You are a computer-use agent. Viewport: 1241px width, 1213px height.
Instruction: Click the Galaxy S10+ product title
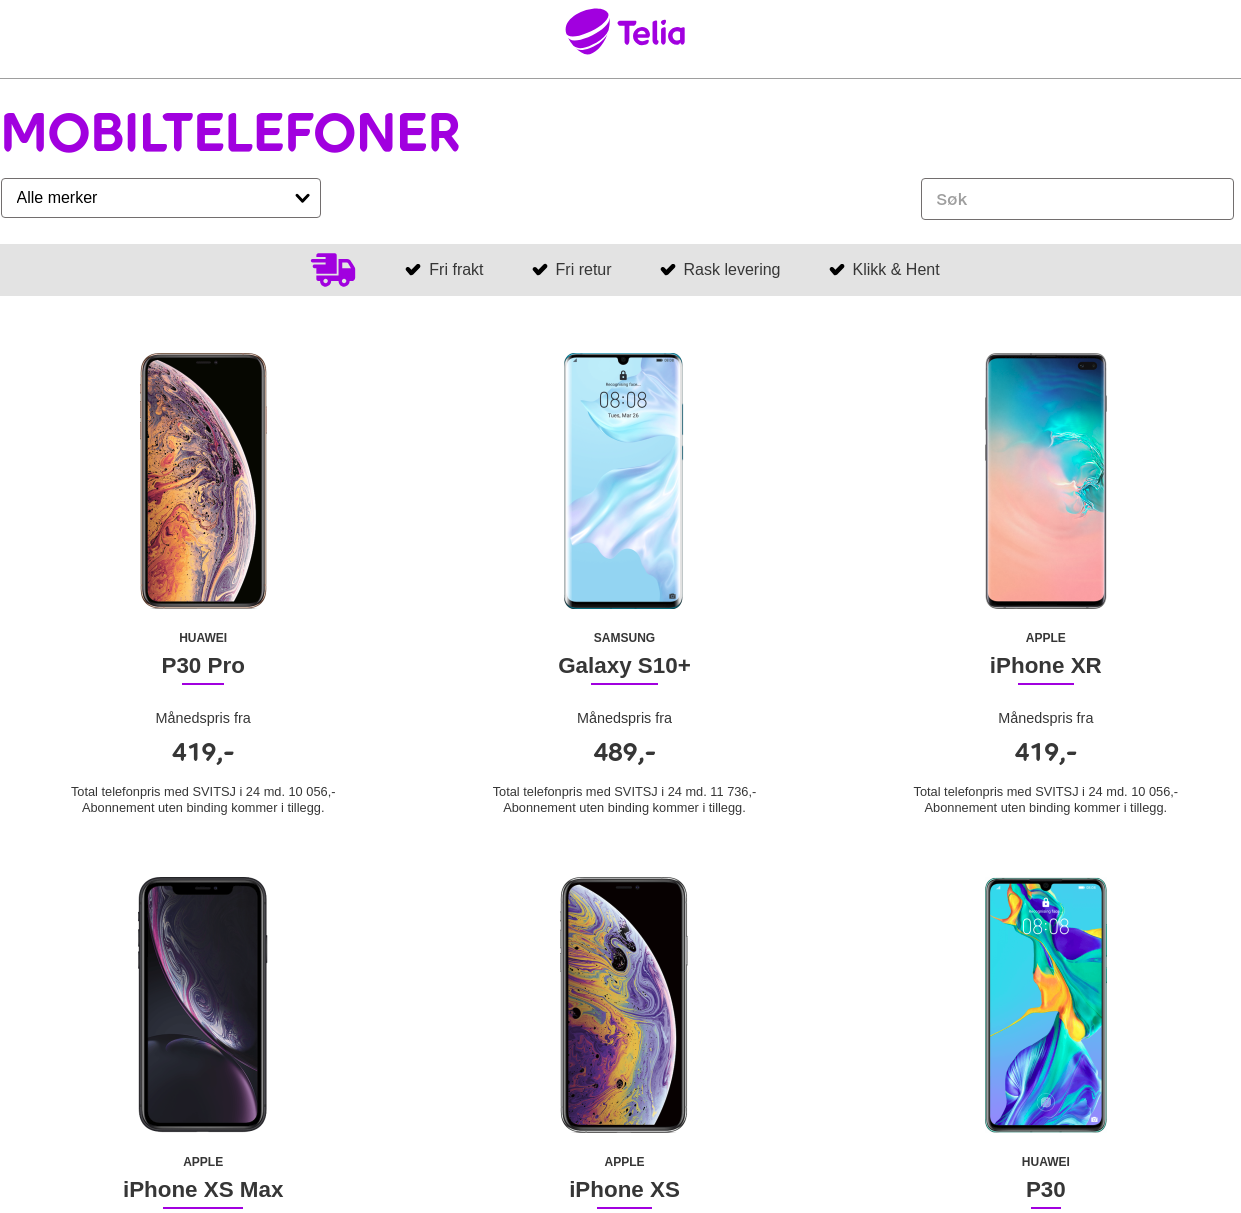(624, 666)
